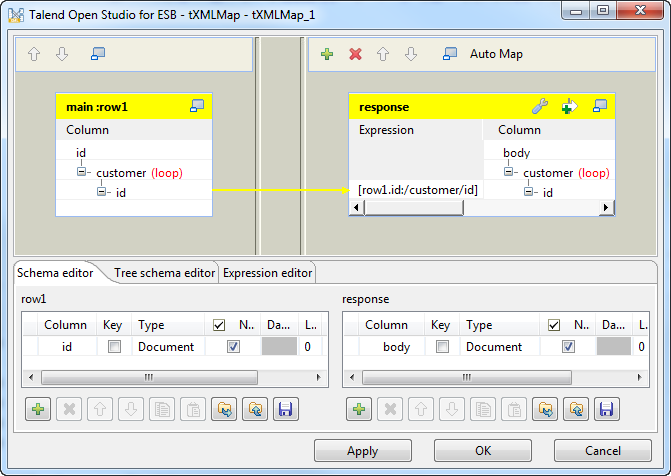Click Type column header in row1 schema
This screenshot has width=671, height=476.
coord(169,325)
